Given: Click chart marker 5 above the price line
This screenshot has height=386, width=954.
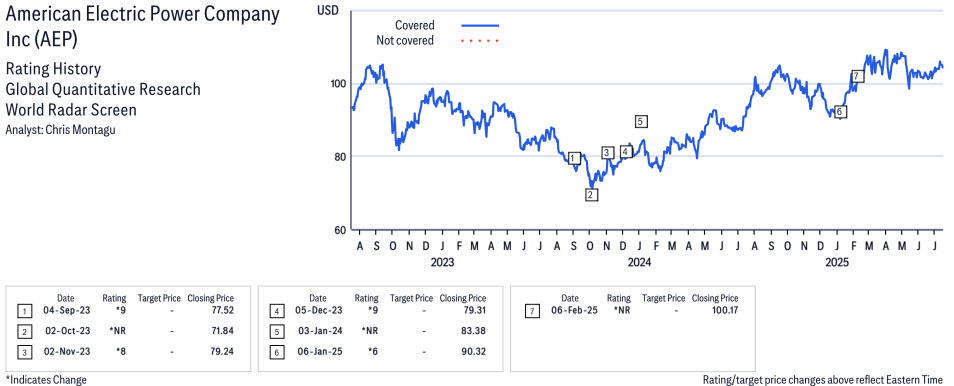Looking at the screenshot, I should 641,121.
